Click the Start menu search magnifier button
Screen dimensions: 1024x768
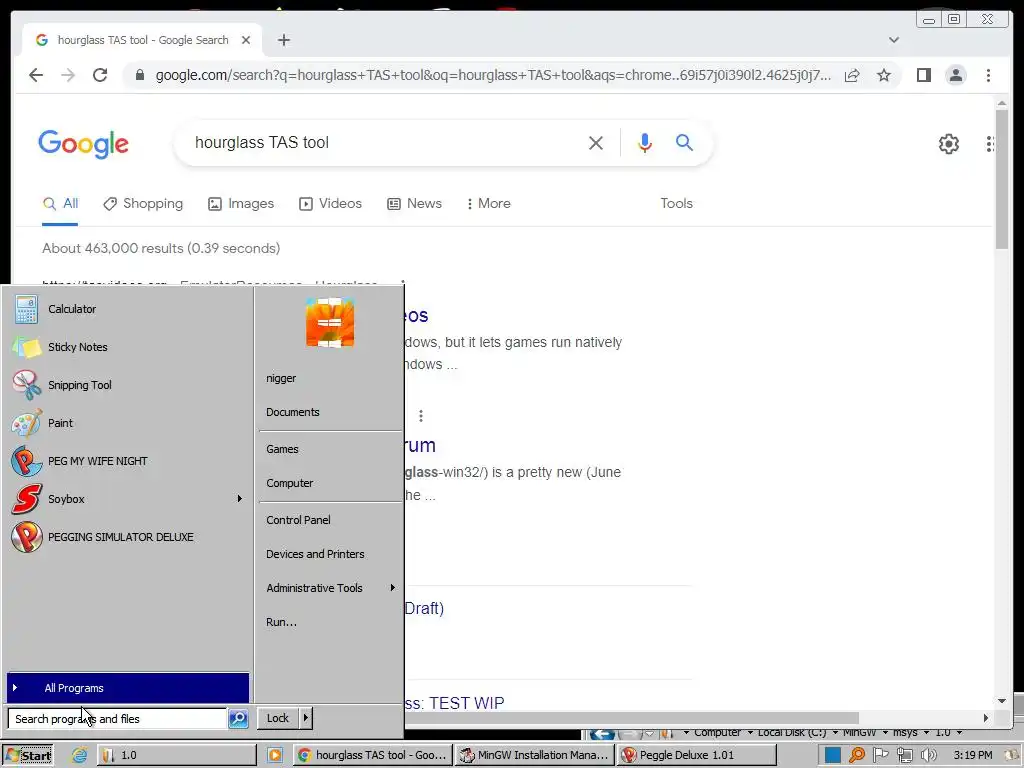point(238,718)
